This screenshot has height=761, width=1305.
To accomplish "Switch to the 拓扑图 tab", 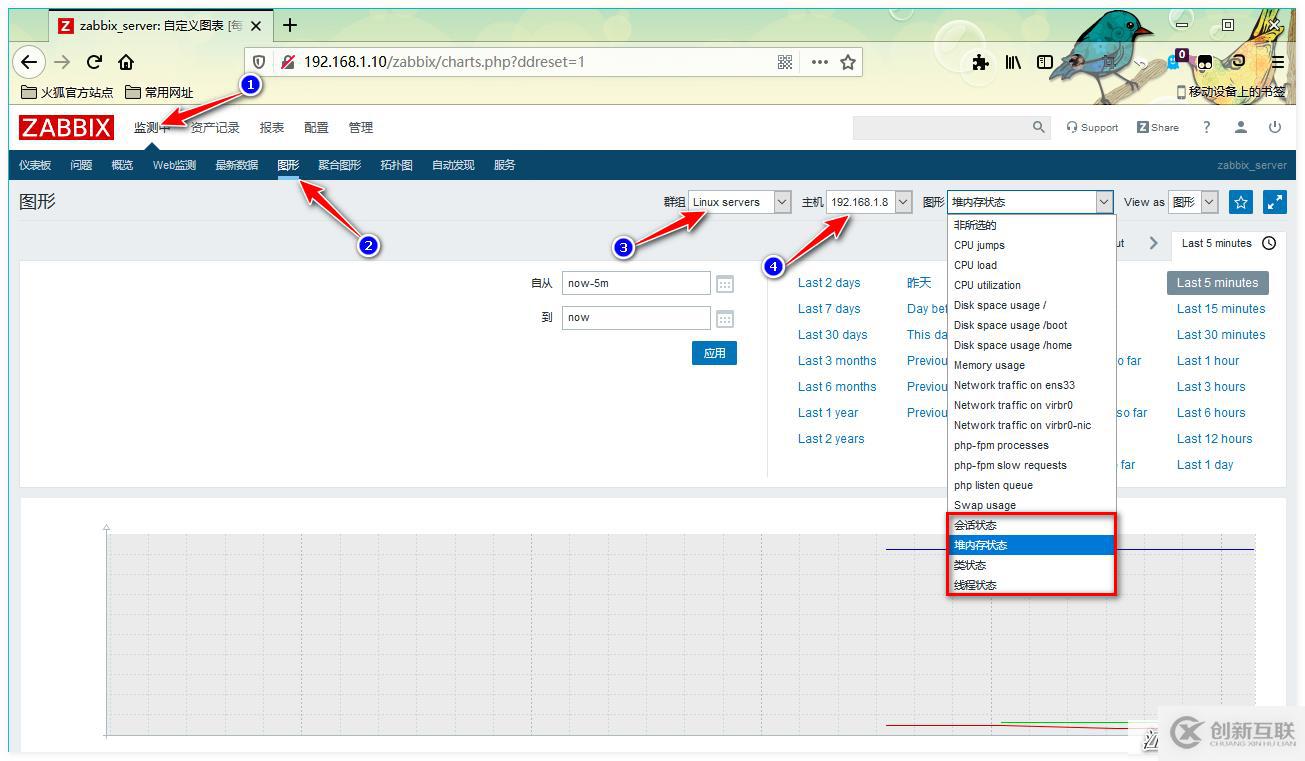I will coord(395,164).
